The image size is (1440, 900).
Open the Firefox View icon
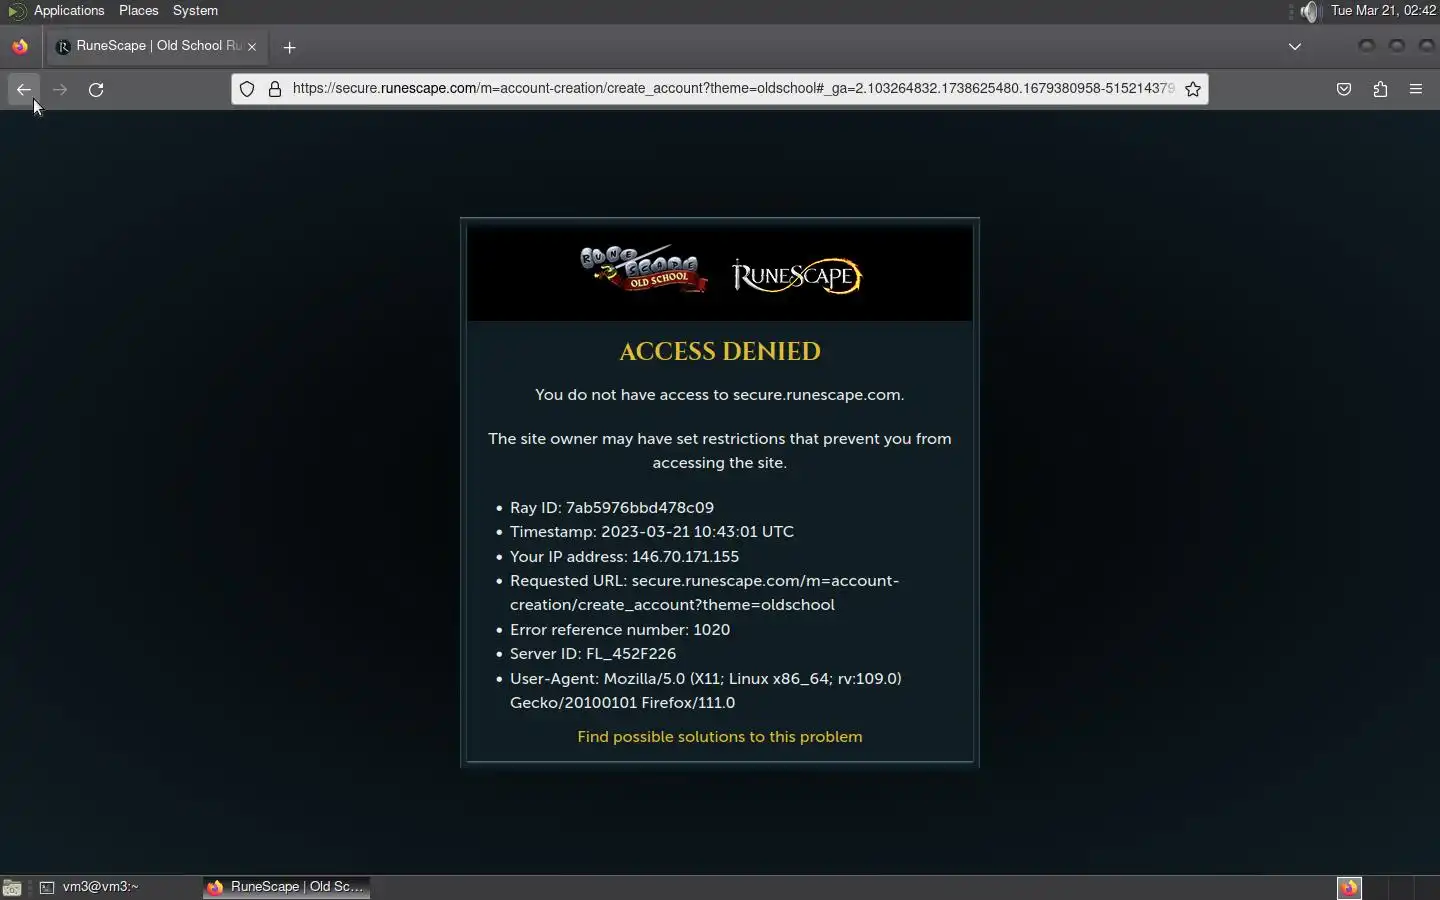[20, 47]
